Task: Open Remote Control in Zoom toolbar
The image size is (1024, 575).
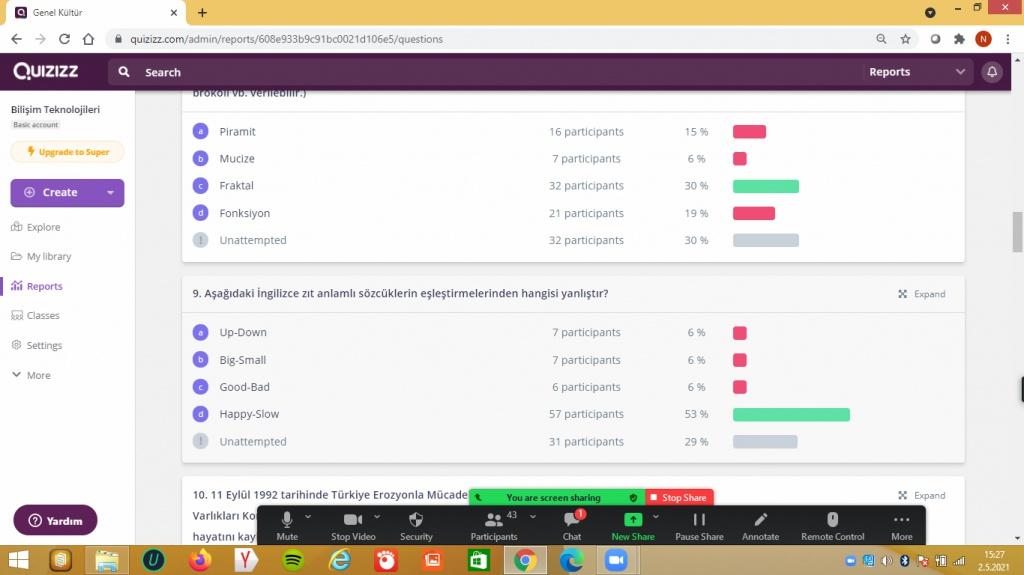Action: tap(832, 520)
